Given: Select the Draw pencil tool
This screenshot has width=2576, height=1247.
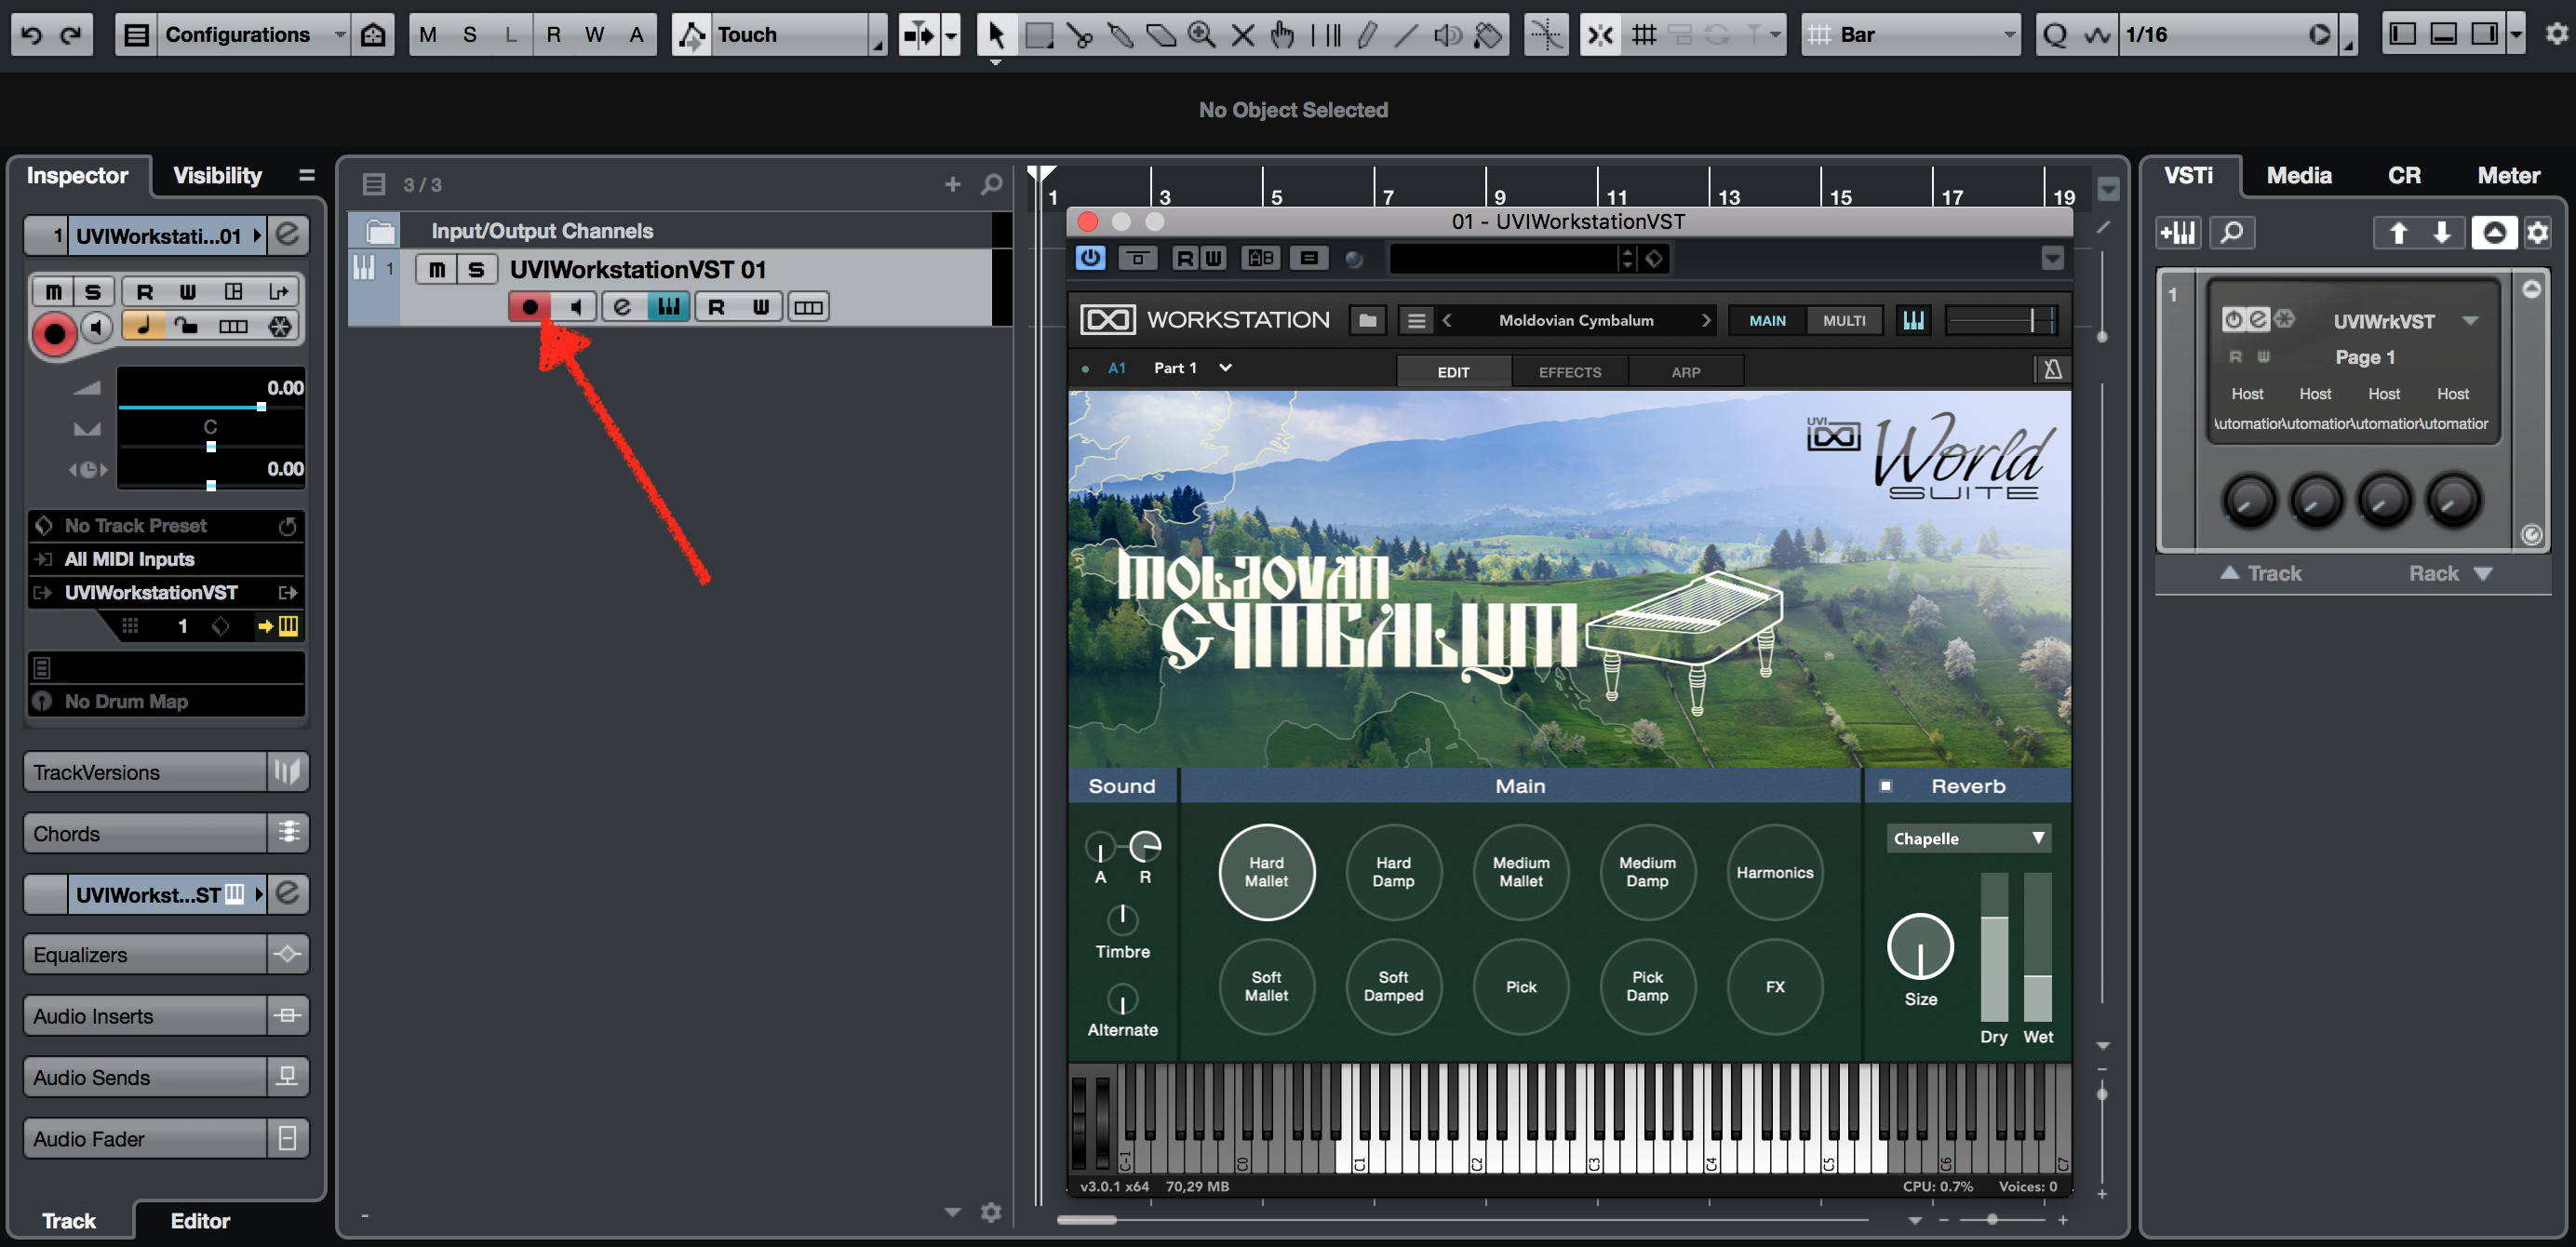Looking at the screenshot, I should pos(1366,35).
